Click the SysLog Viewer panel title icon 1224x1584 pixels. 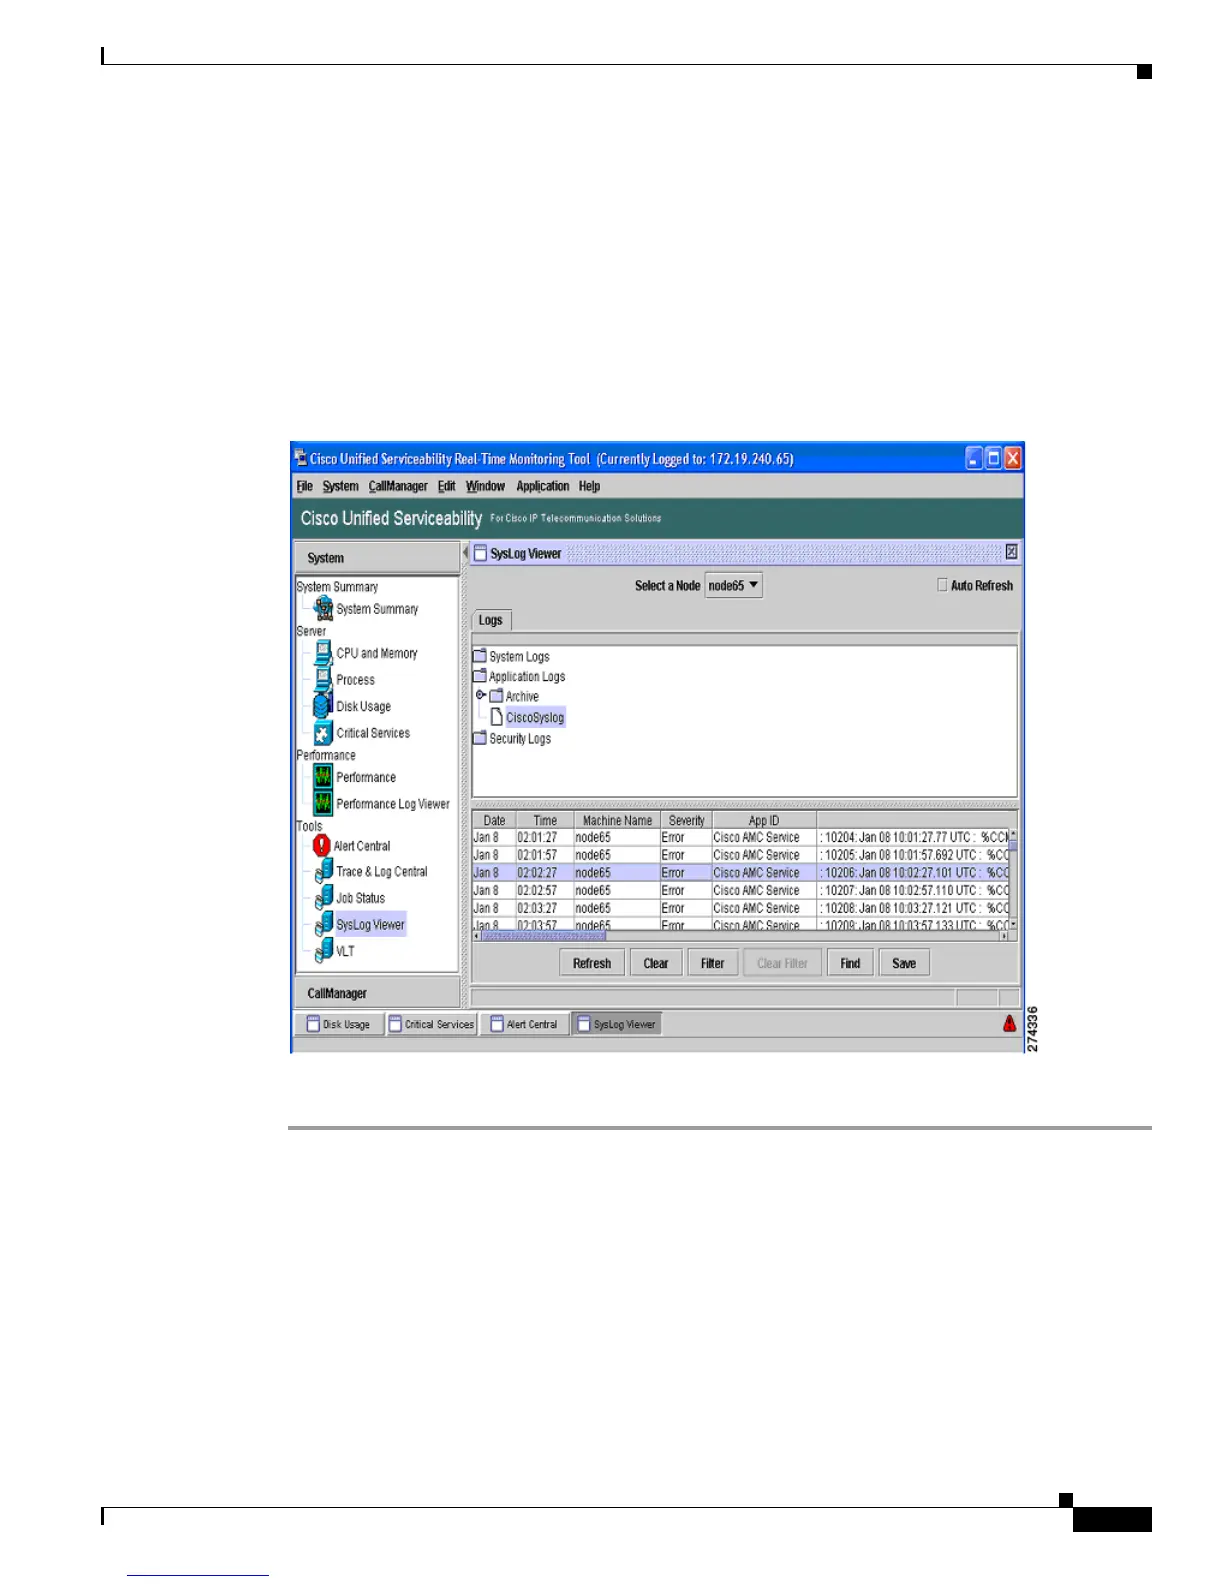[480, 553]
